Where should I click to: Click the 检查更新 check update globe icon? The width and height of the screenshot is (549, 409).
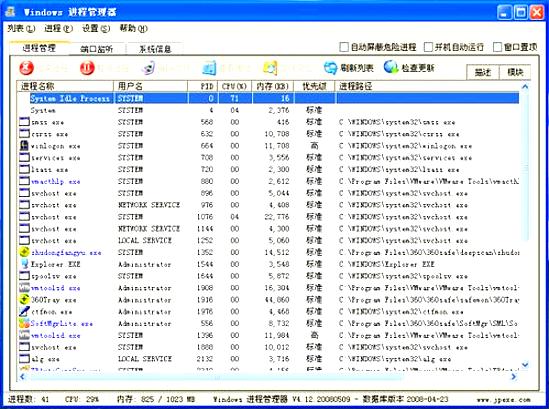pos(391,67)
